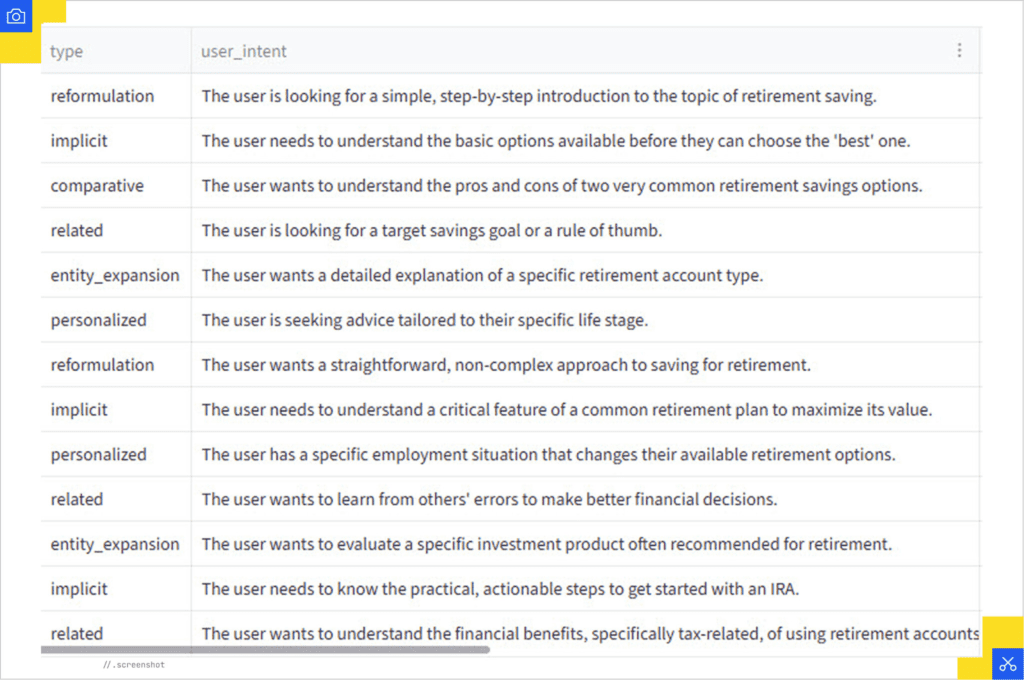Select the first 'entity_expansion' type cell
The width and height of the screenshot is (1024, 680).
[115, 275]
